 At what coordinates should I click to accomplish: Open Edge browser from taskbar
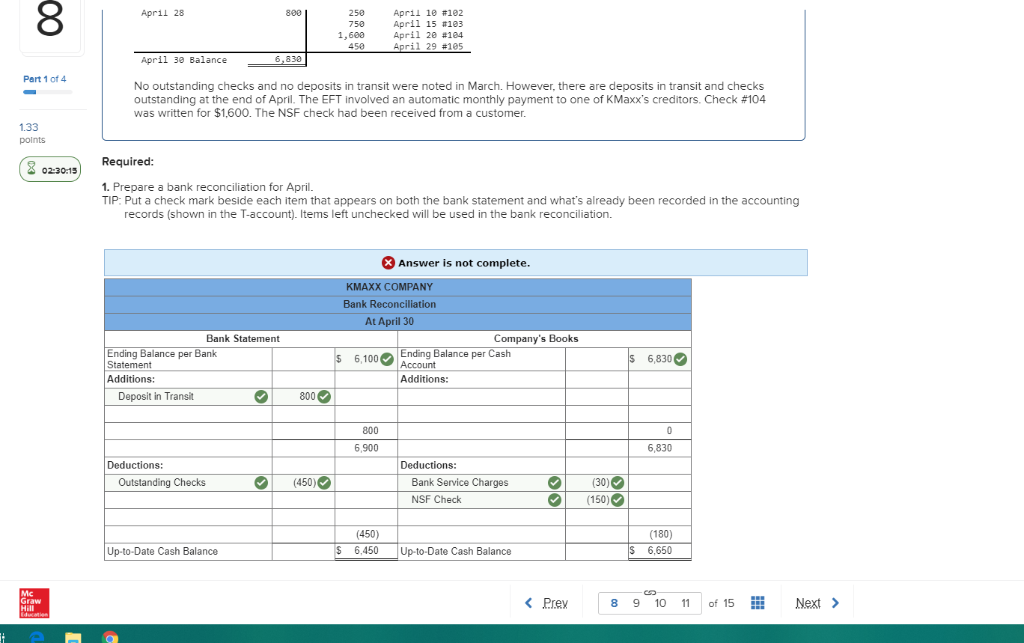tap(37, 637)
